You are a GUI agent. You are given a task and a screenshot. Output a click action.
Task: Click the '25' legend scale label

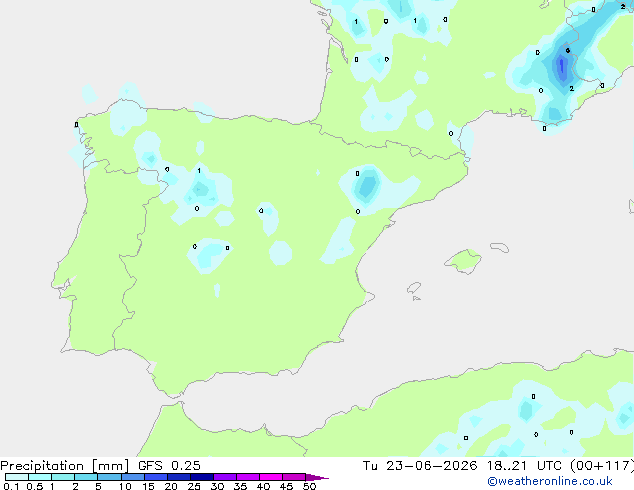point(194,486)
